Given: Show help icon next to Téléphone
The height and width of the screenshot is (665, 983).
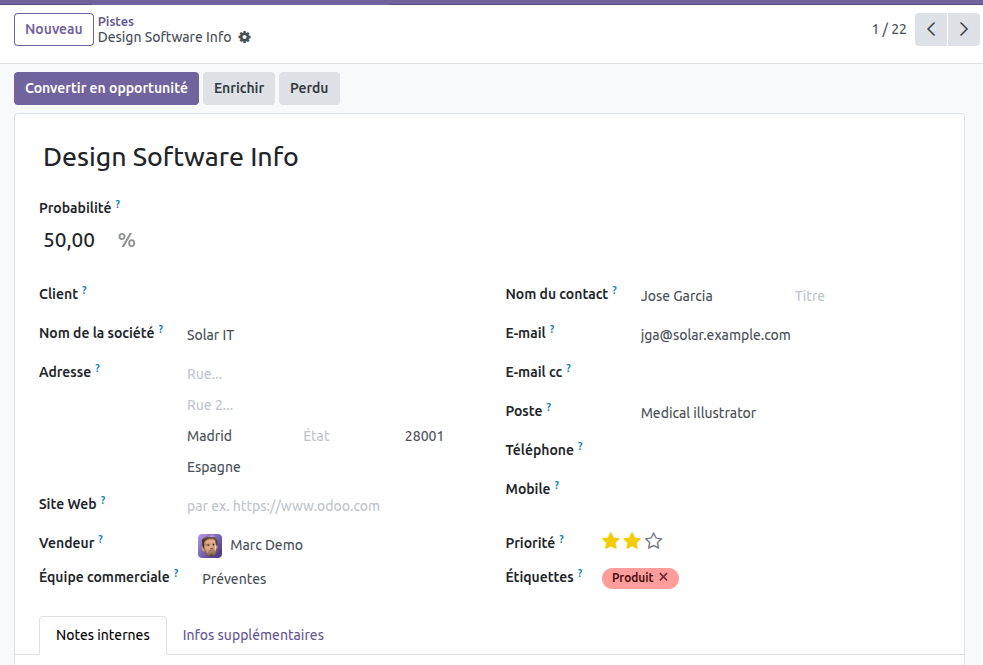Looking at the screenshot, I should click(x=581, y=446).
